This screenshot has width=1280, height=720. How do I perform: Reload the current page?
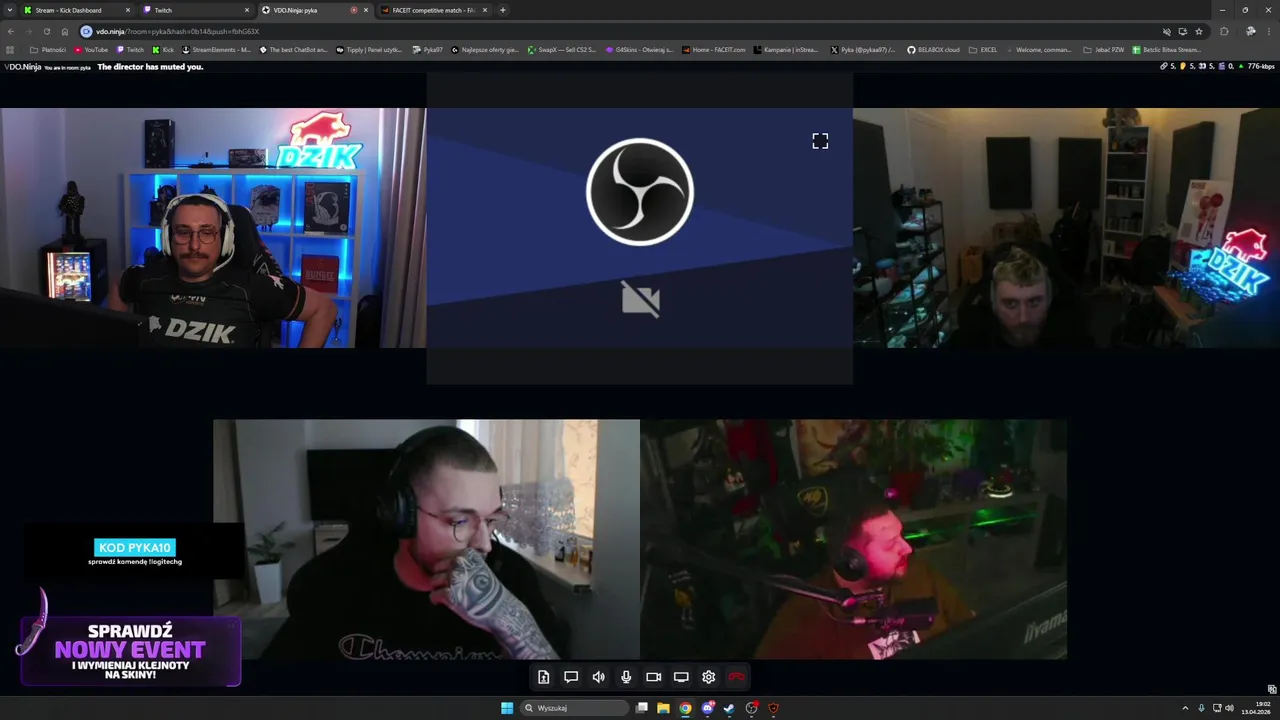[46, 31]
